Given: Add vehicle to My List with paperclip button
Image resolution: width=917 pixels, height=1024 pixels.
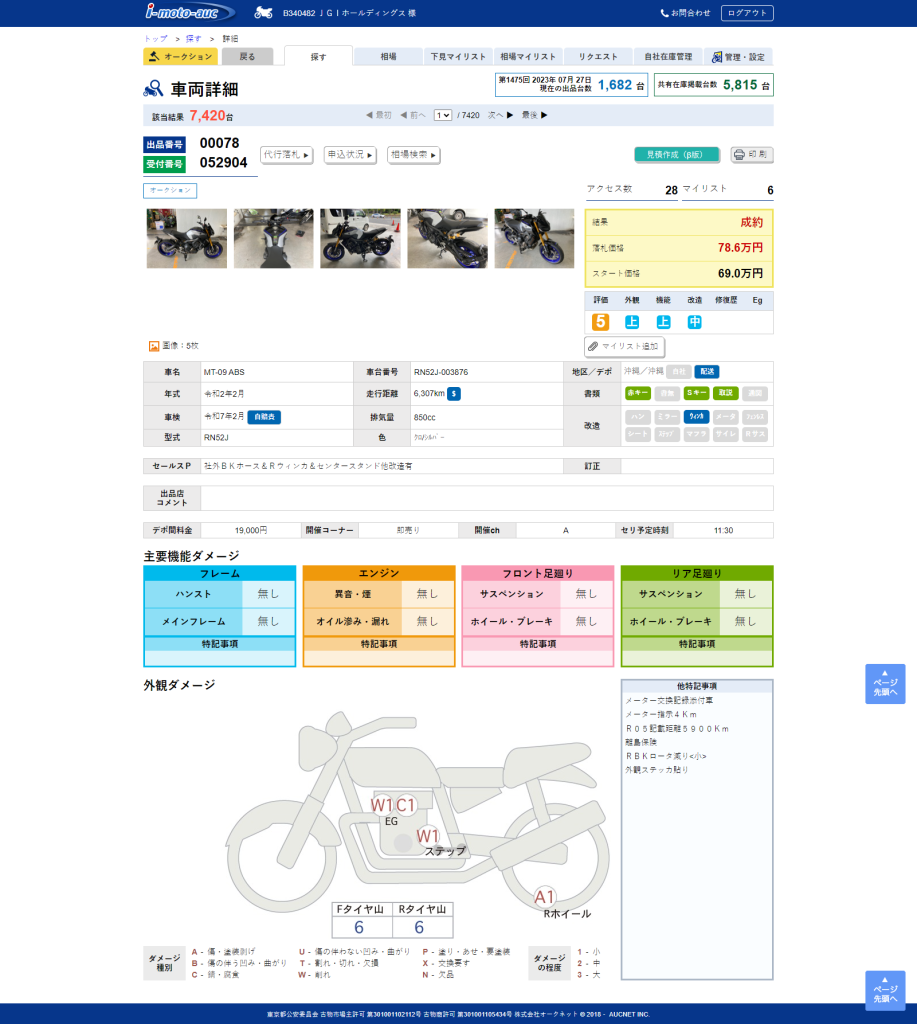Looking at the screenshot, I should click(x=625, y=346).
